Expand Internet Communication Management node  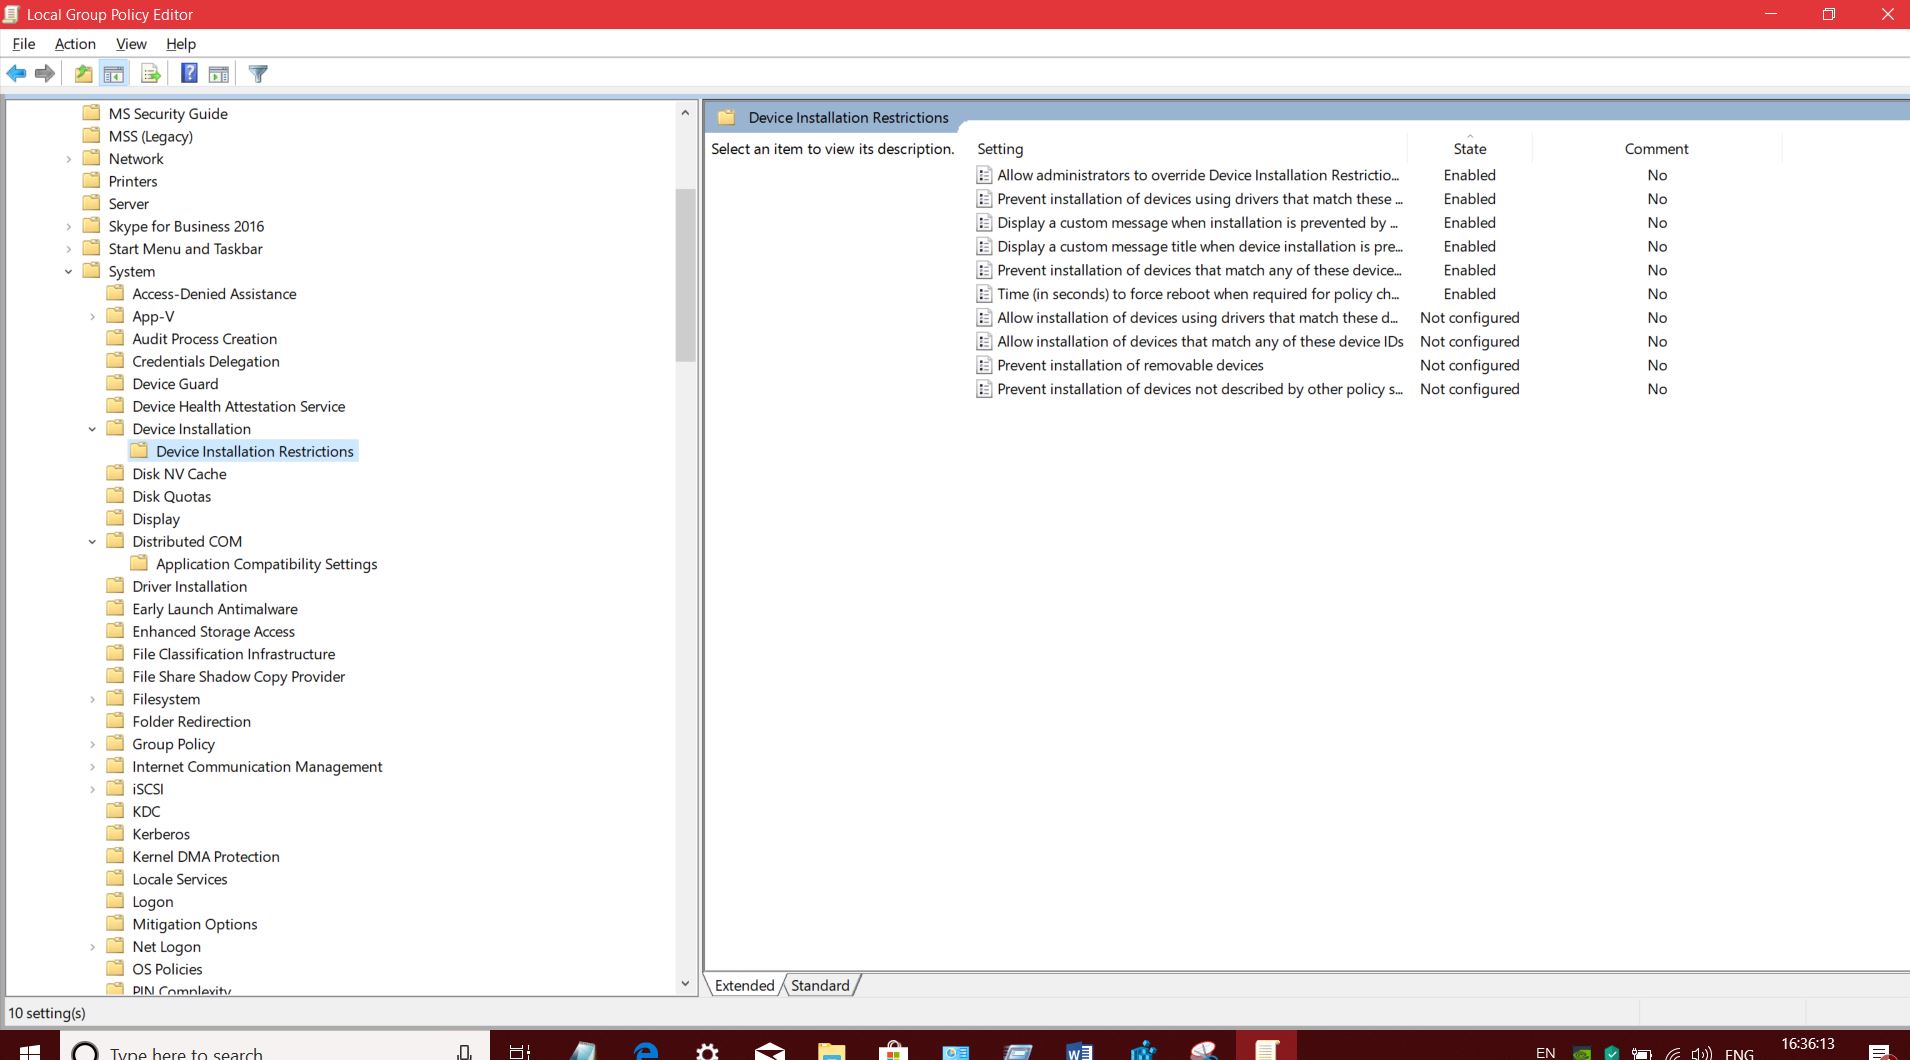coord(93,767)
